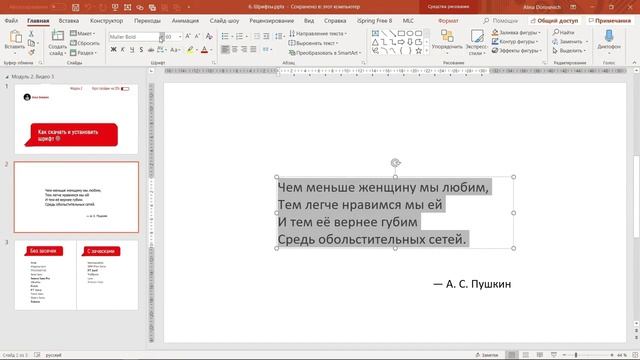Fit slide to current window icon
The height and width of the screenshot is (360, 640).
(x=635, y=355)
